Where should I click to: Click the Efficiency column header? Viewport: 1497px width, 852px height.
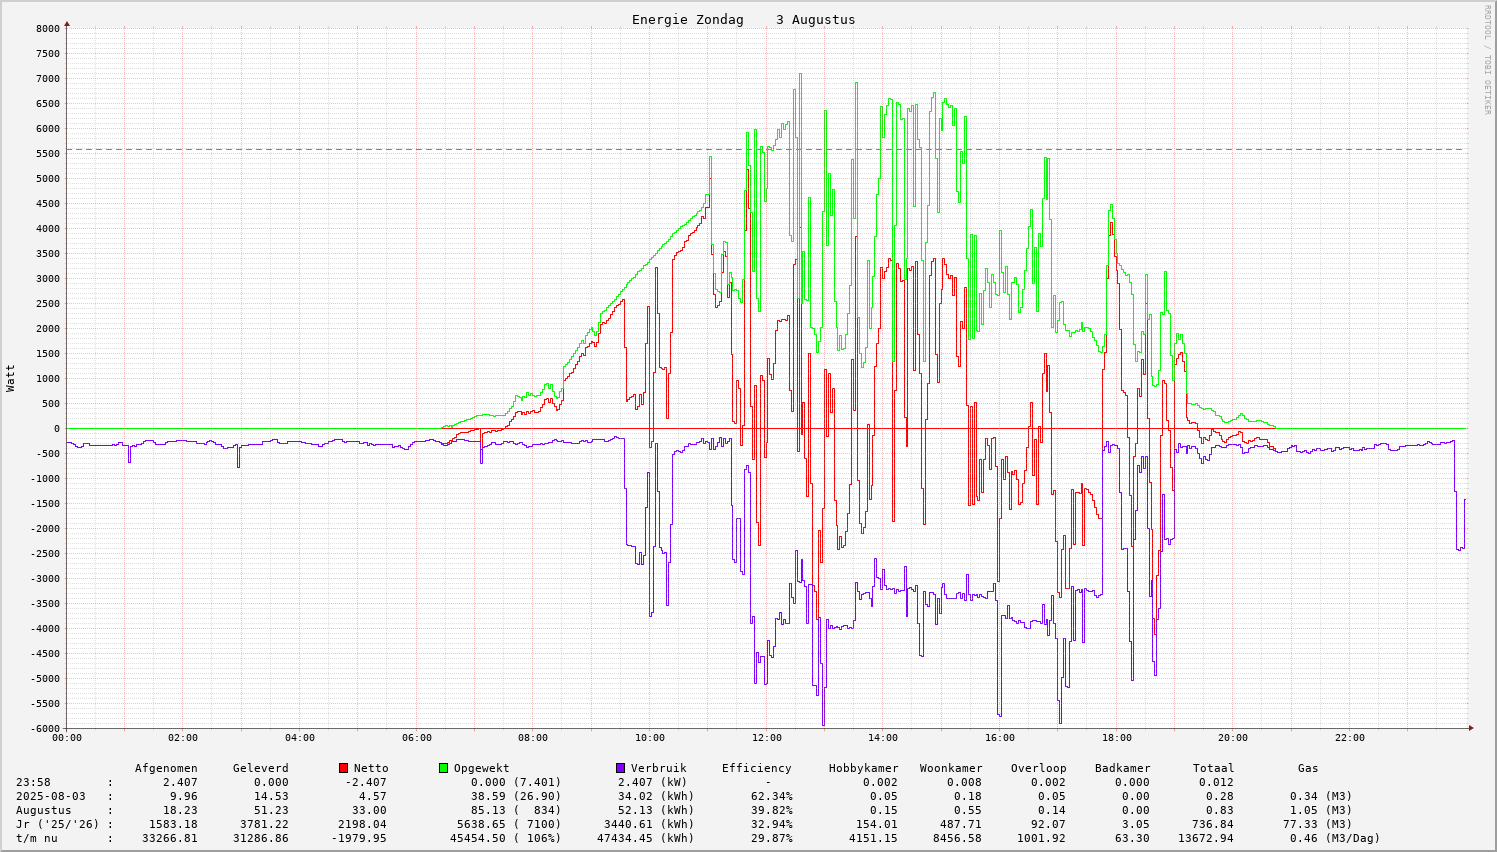[756, 768]
